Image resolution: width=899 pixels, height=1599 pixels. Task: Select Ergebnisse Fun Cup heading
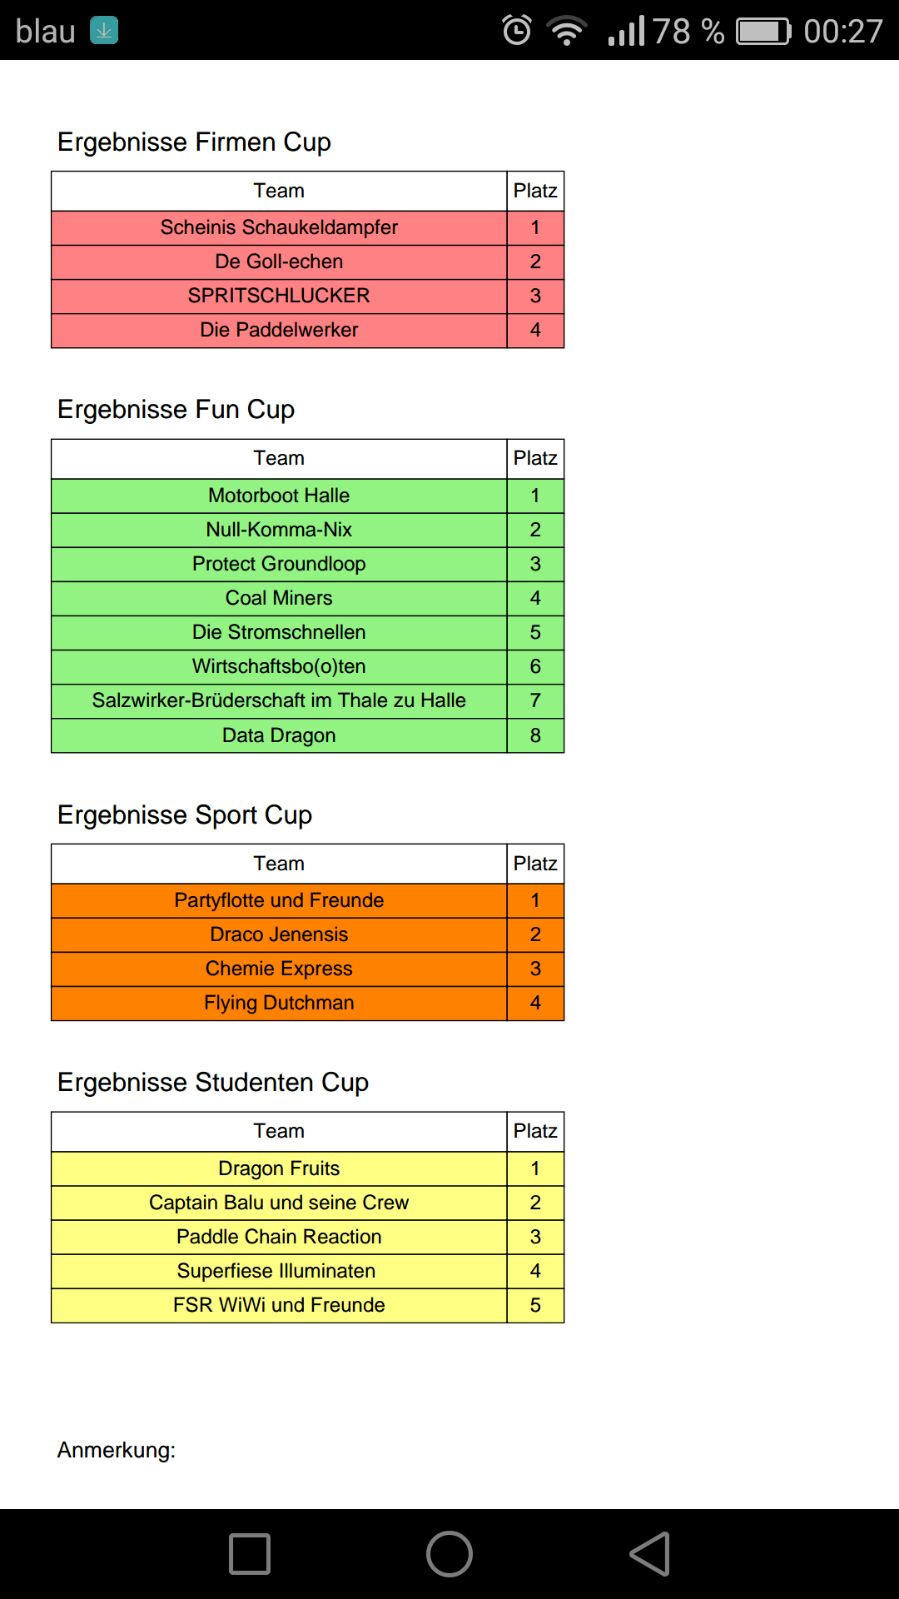click(176, 410)
